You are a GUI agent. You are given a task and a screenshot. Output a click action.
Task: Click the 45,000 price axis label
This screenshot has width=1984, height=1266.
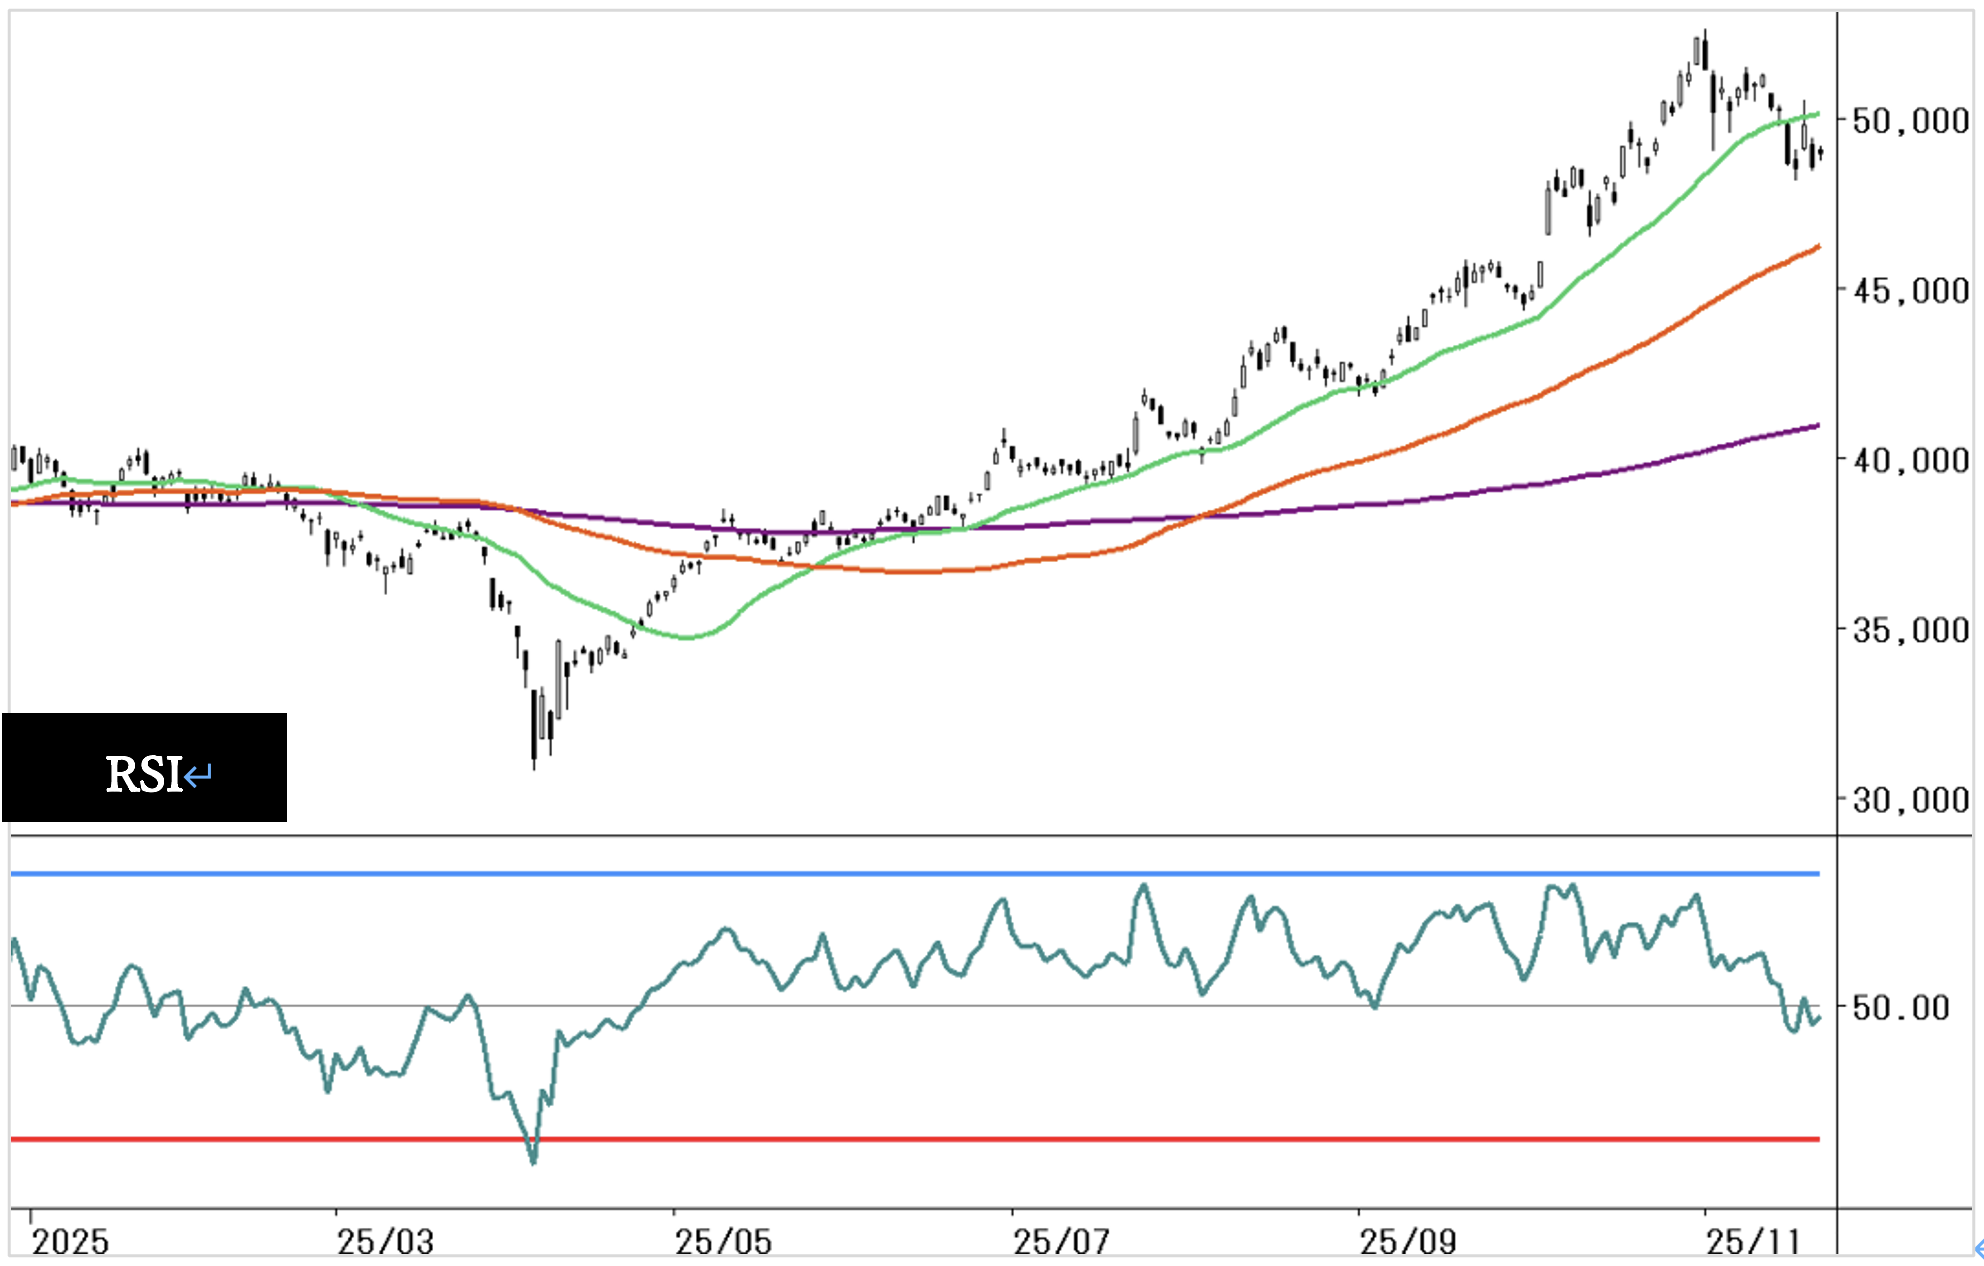click(1910, 291)
